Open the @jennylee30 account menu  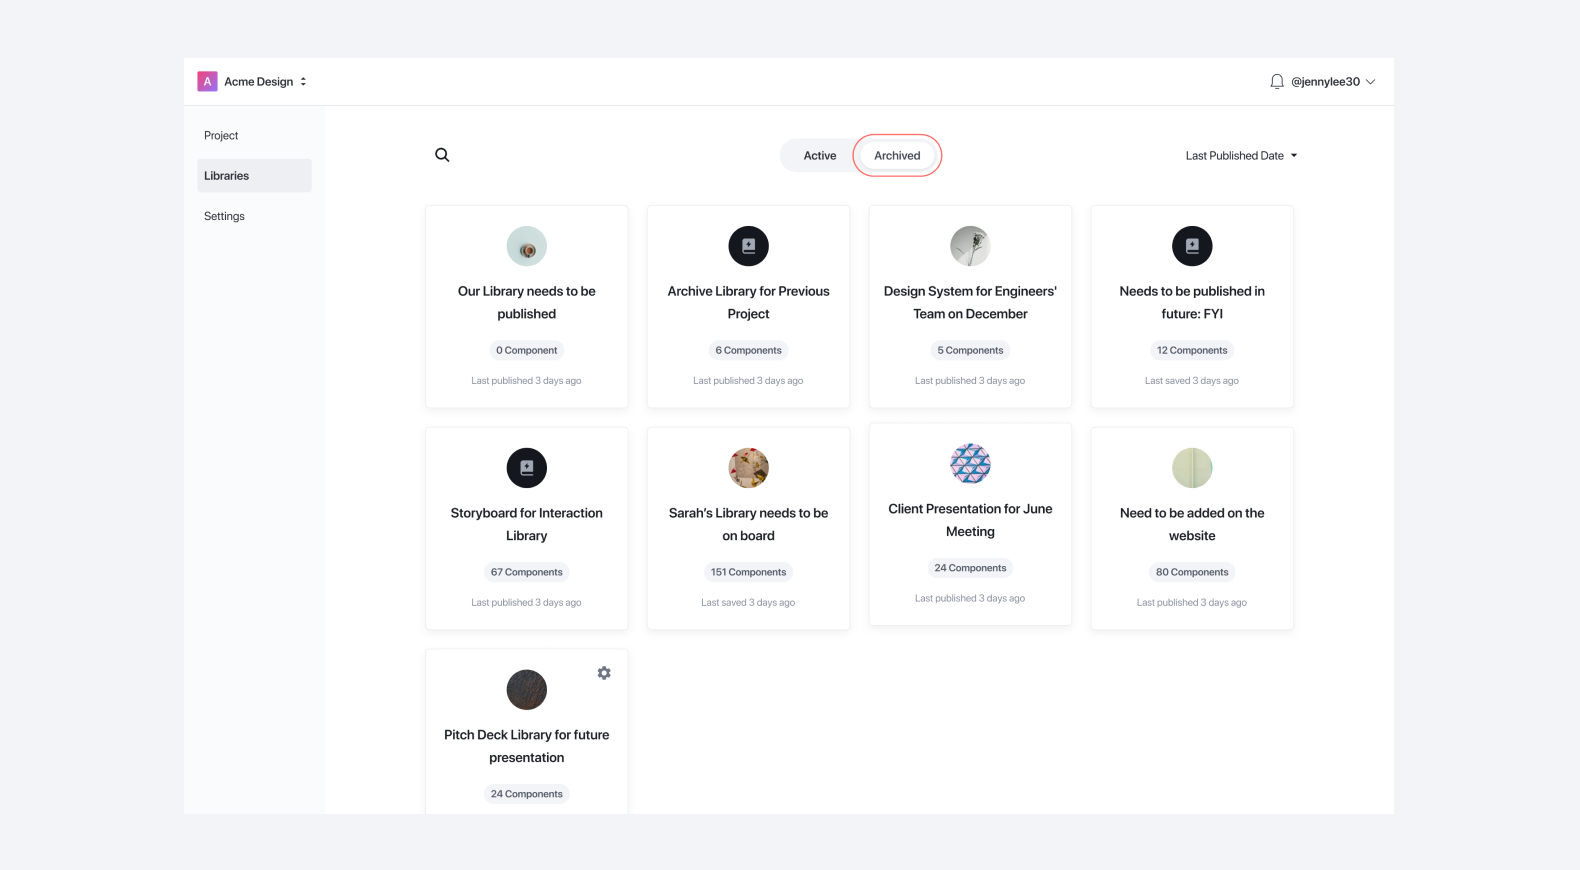coord(1333,82)
